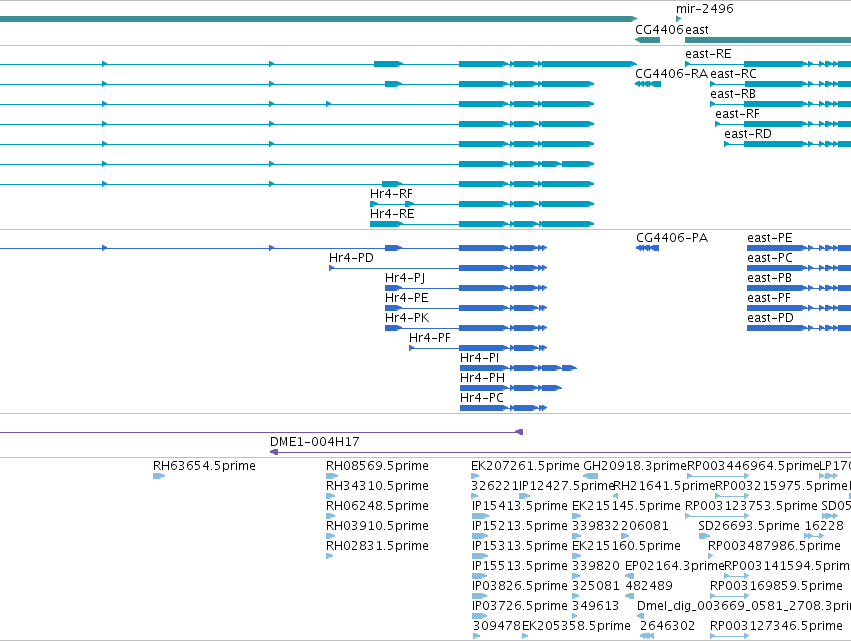Select the RH63654.5prime EST label

point(204,466)
